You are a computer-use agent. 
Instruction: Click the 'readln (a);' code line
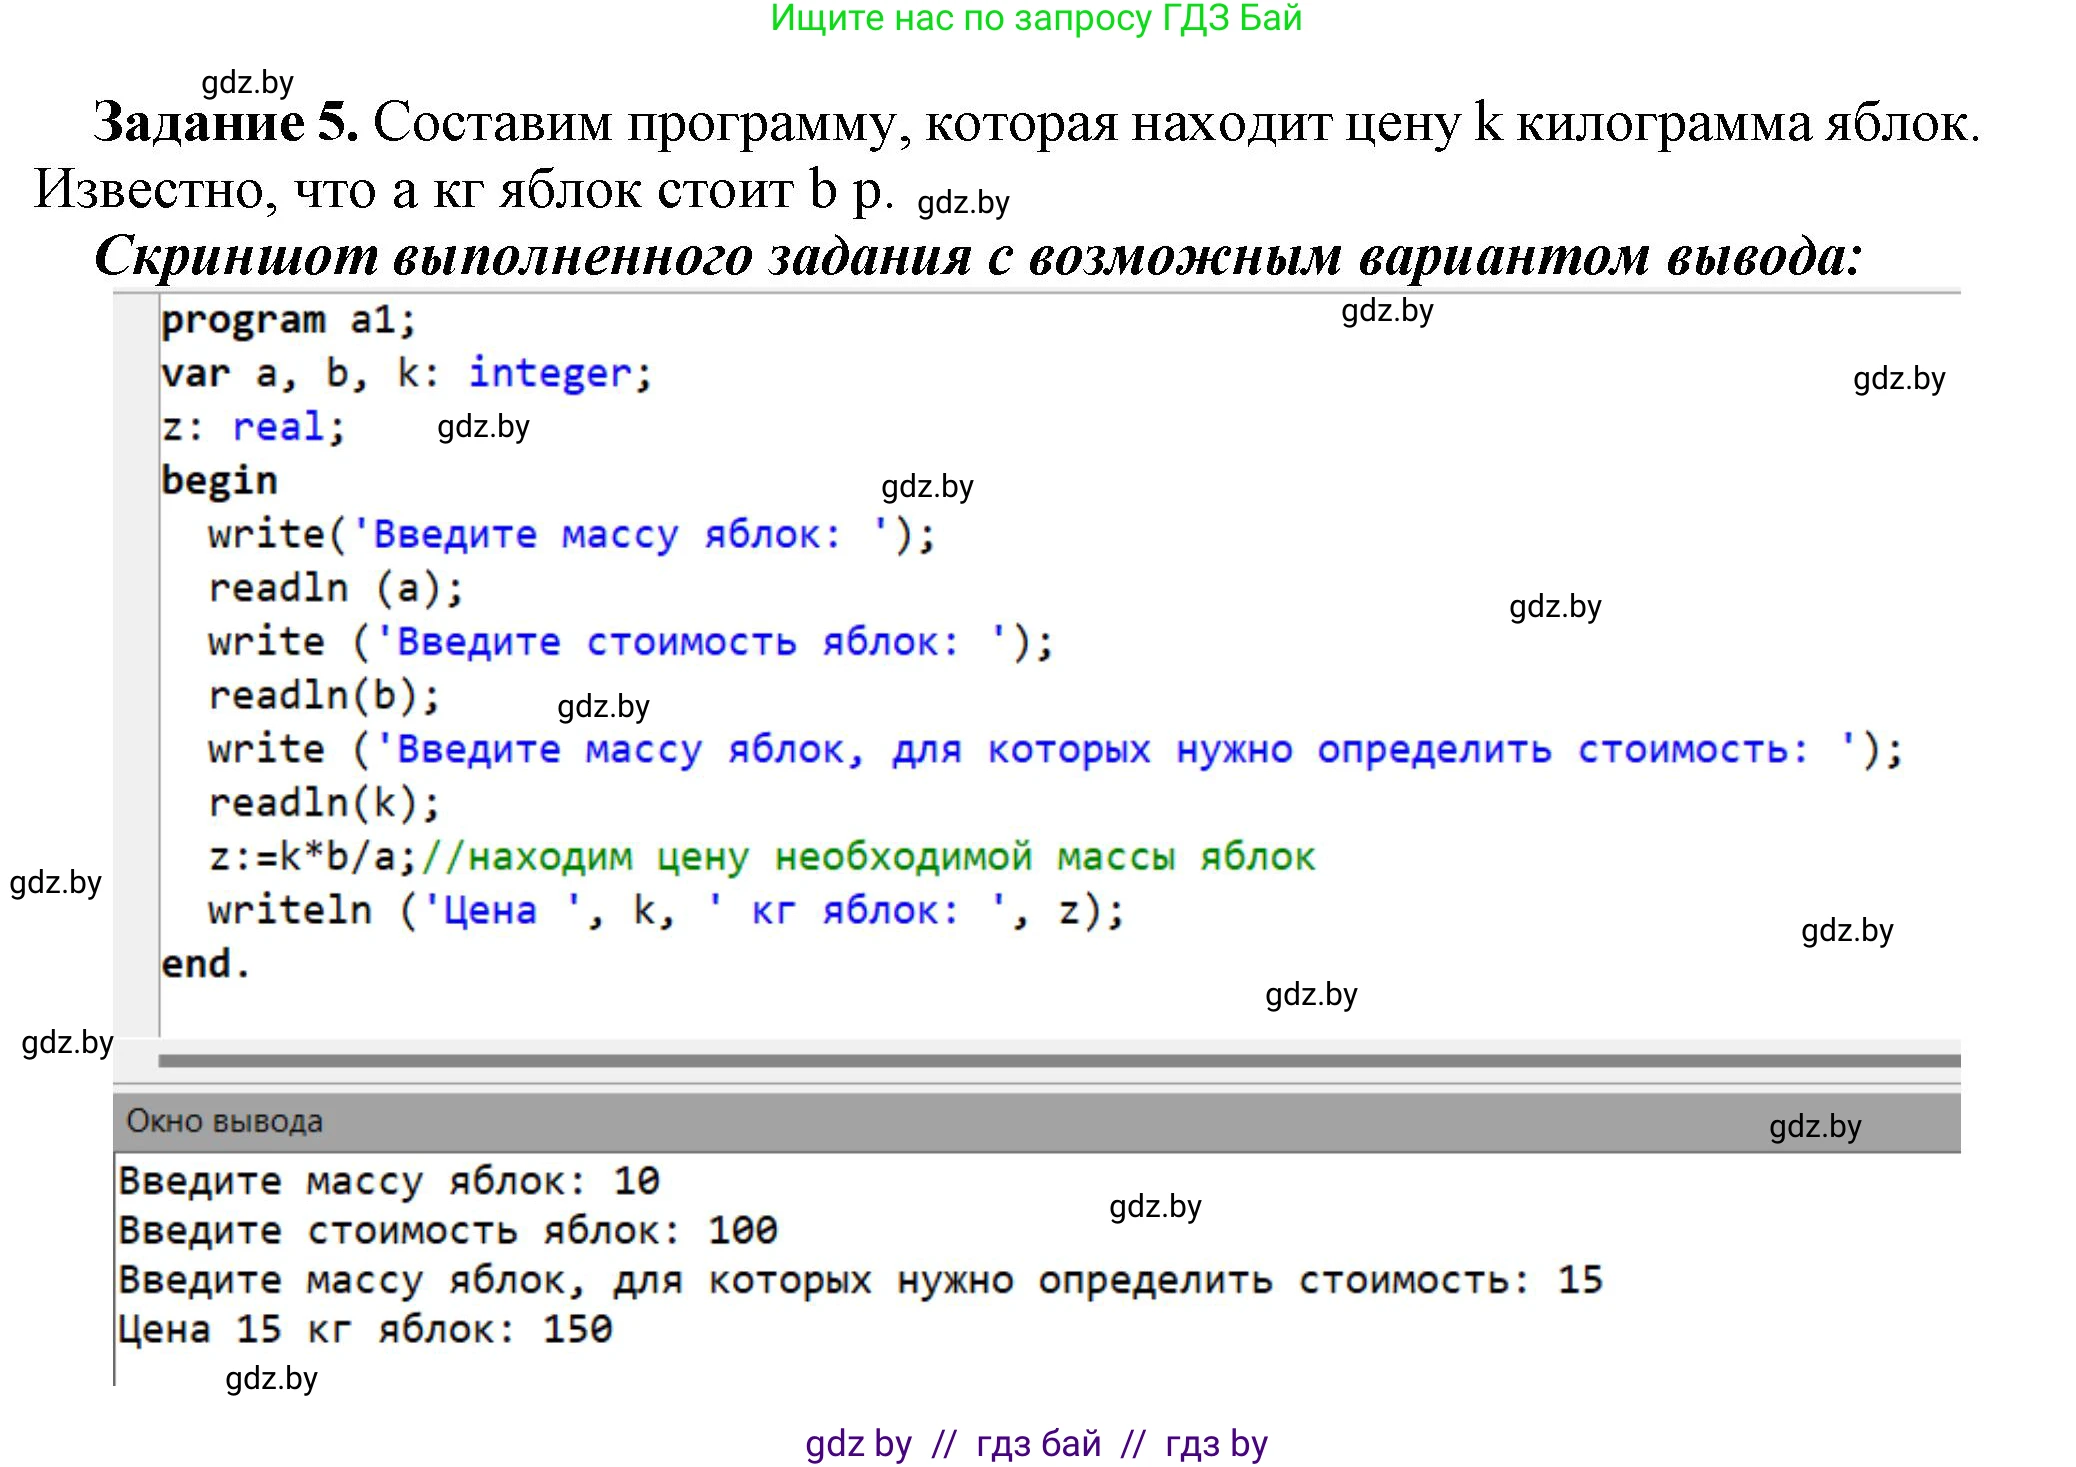tap(335, 588)
